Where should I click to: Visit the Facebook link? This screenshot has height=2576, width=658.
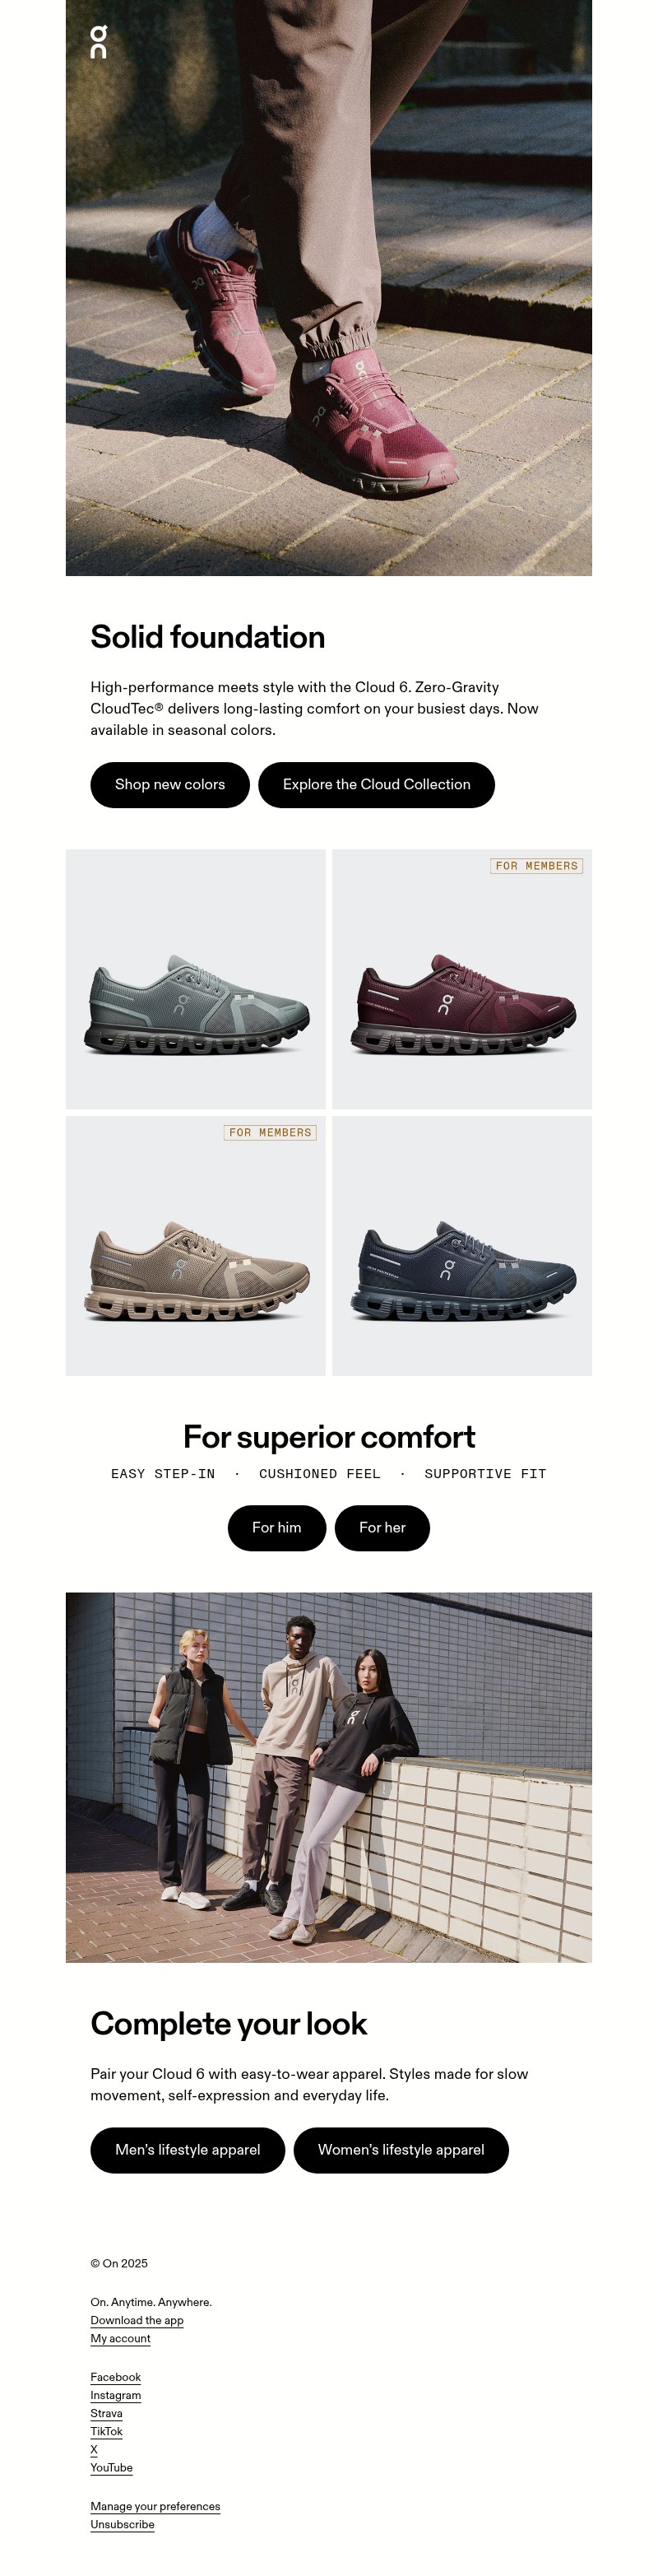[x=116, y=2376]
